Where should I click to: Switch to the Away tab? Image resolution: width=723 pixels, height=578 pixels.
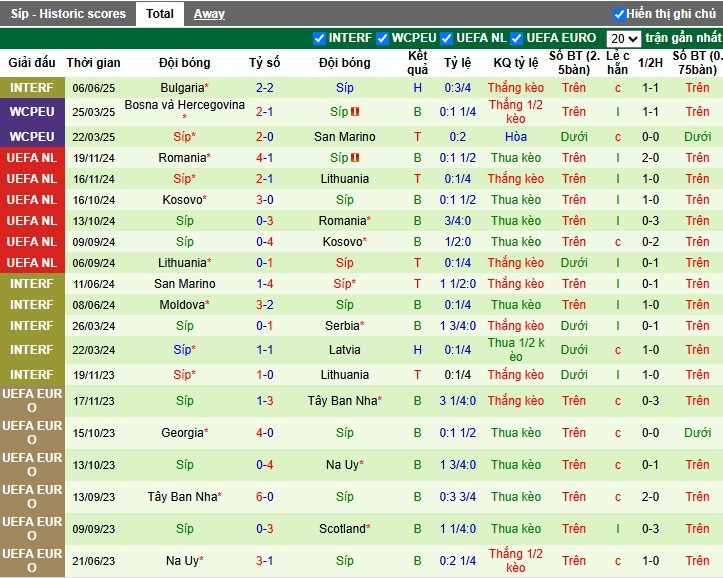pyautogui.click(x=209, y=14)
